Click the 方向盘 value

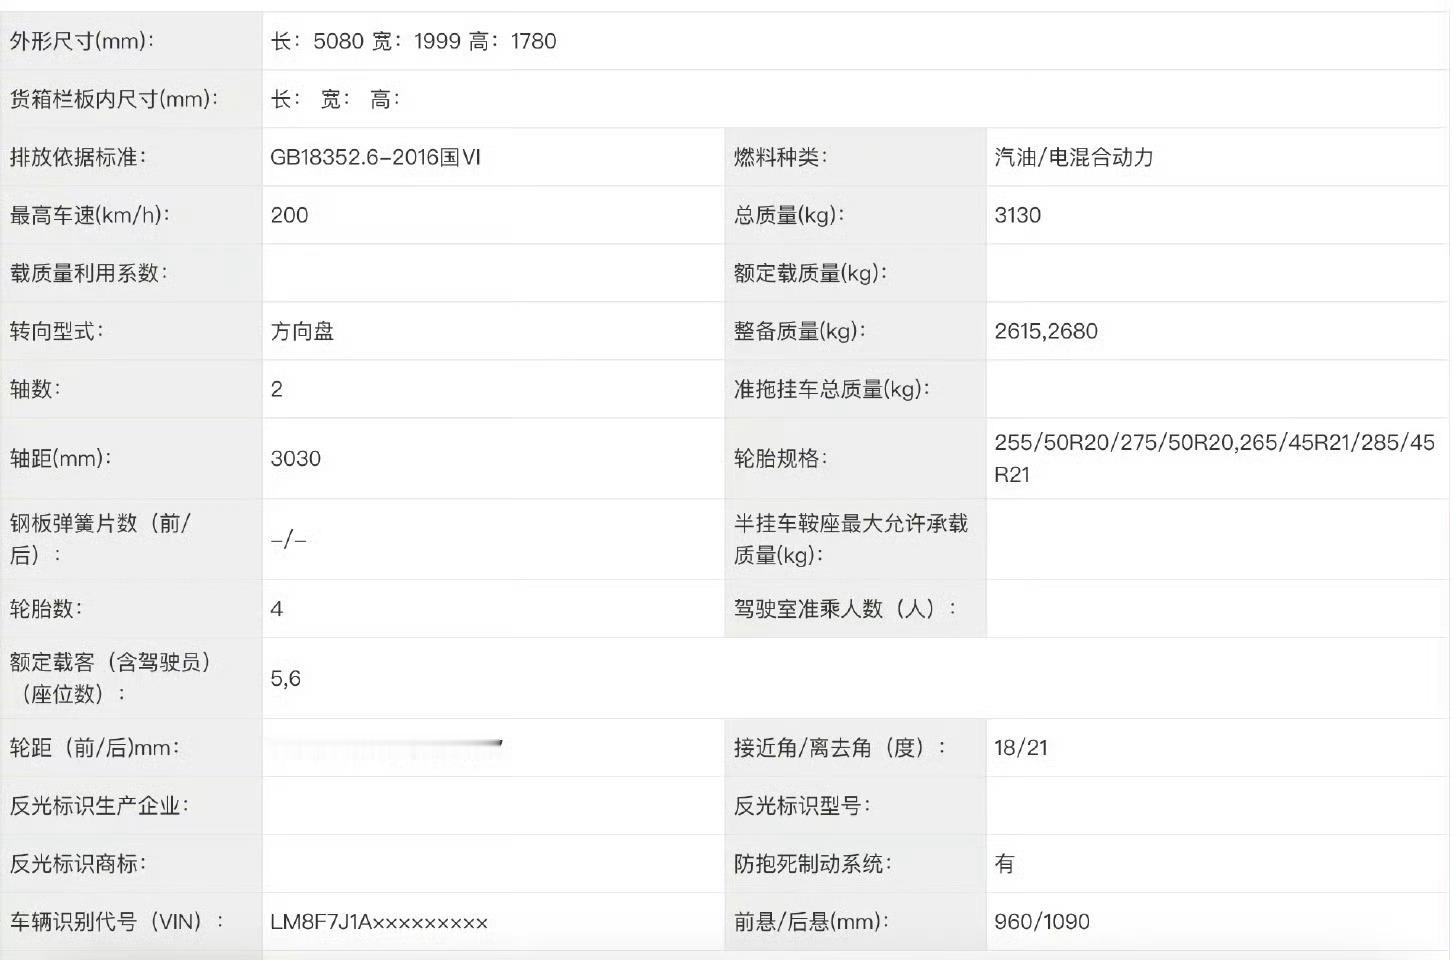point(302,331)
